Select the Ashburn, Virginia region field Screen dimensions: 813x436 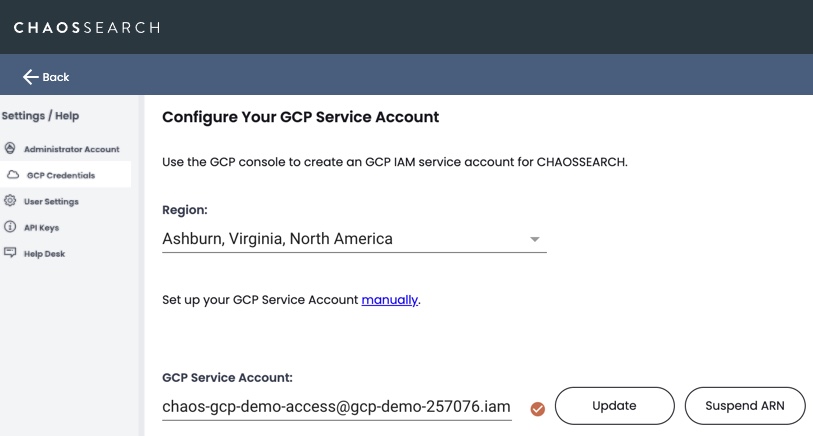click(x=354, y=238)
